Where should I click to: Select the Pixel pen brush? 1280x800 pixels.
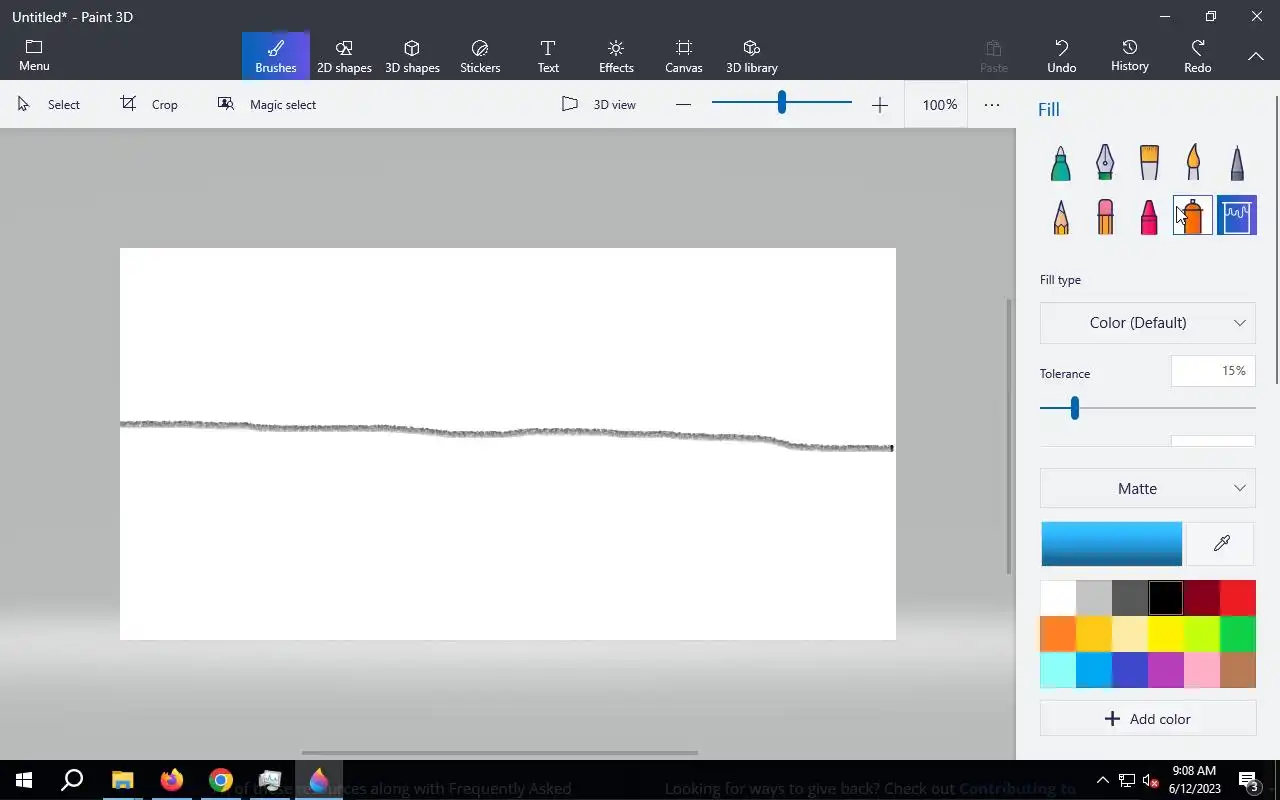point(1237,163)
